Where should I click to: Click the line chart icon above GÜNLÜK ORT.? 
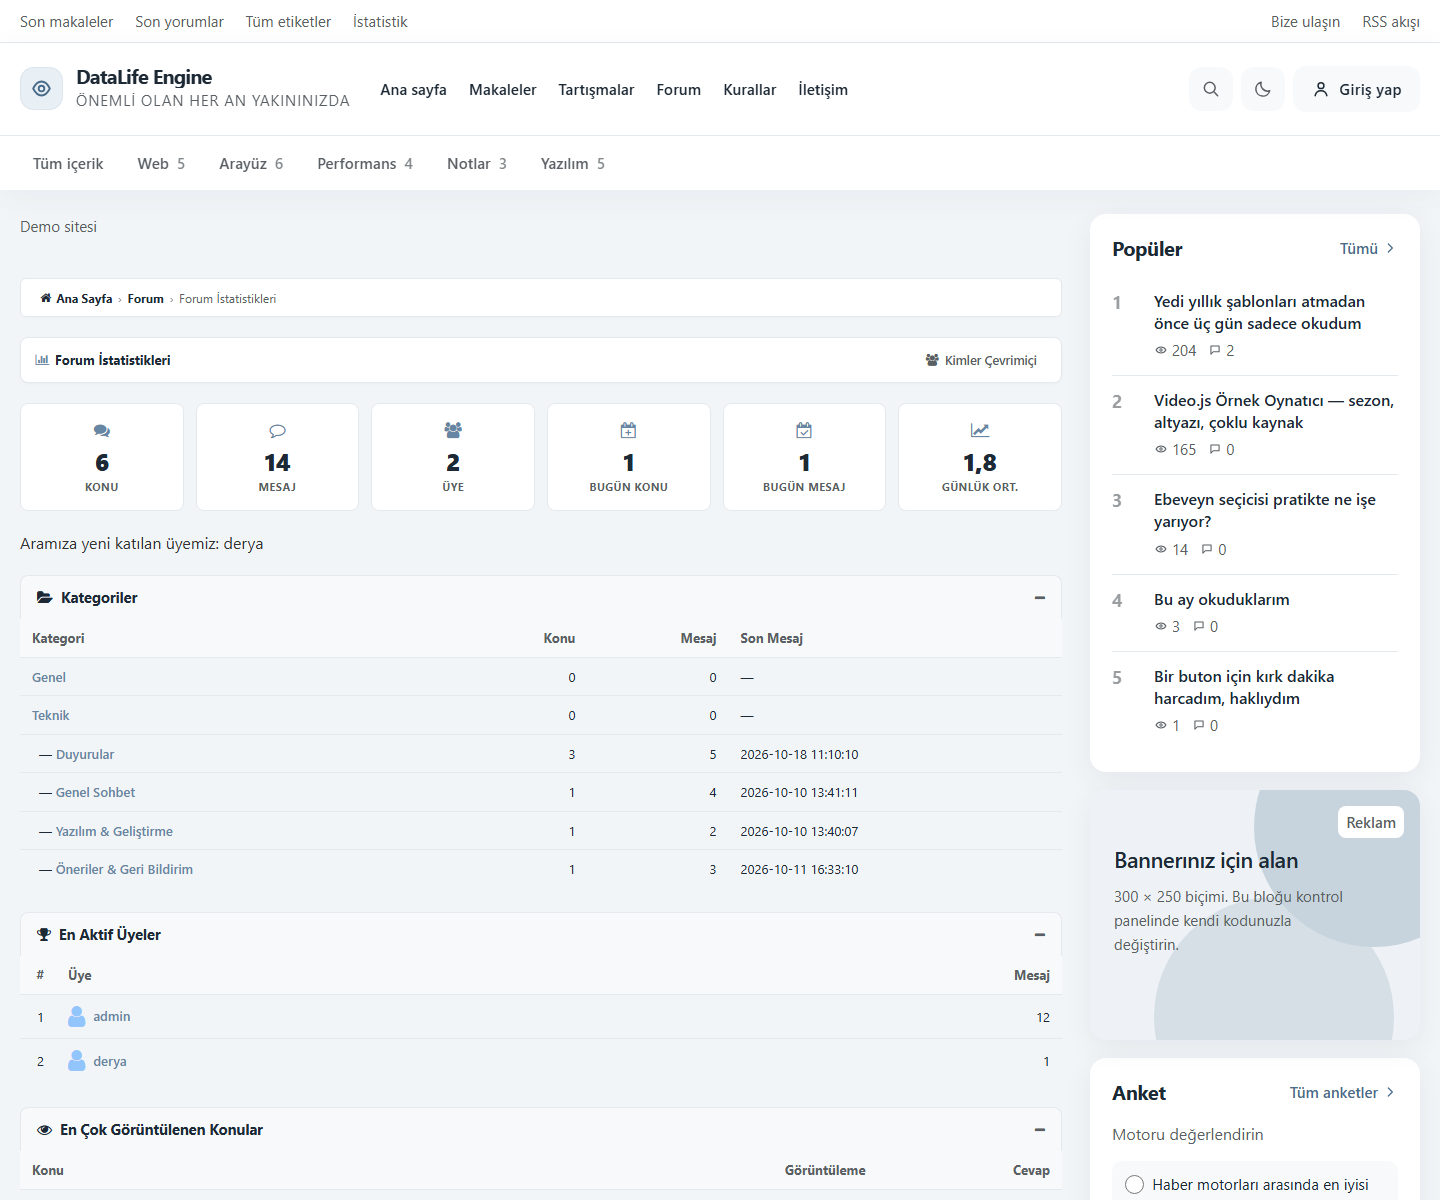(980, 430)
